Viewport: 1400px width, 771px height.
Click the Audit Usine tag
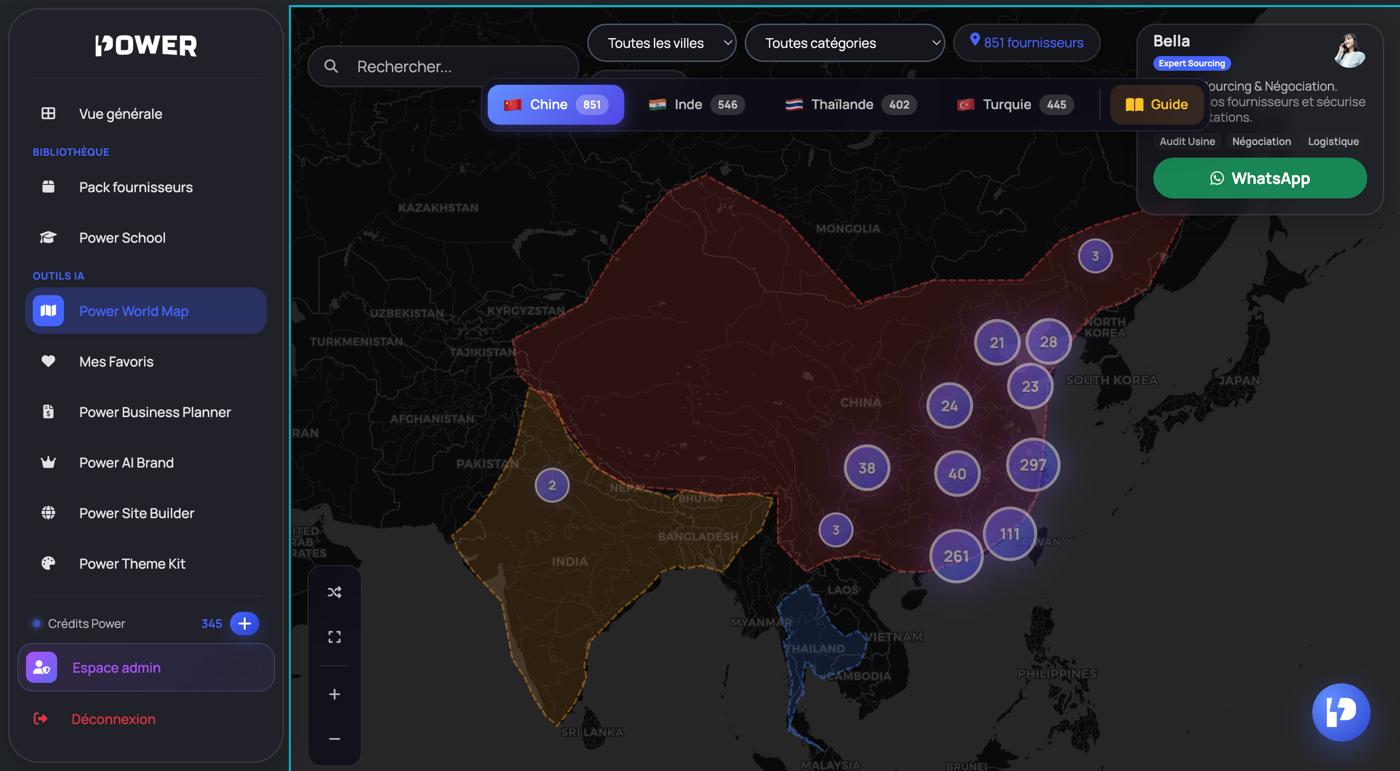pyautogui.click(x=1187, y=141)
